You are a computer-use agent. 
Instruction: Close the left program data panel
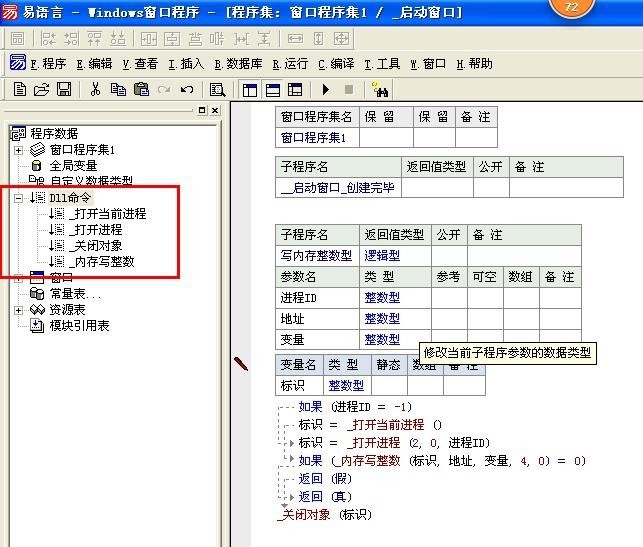(215, 110)
